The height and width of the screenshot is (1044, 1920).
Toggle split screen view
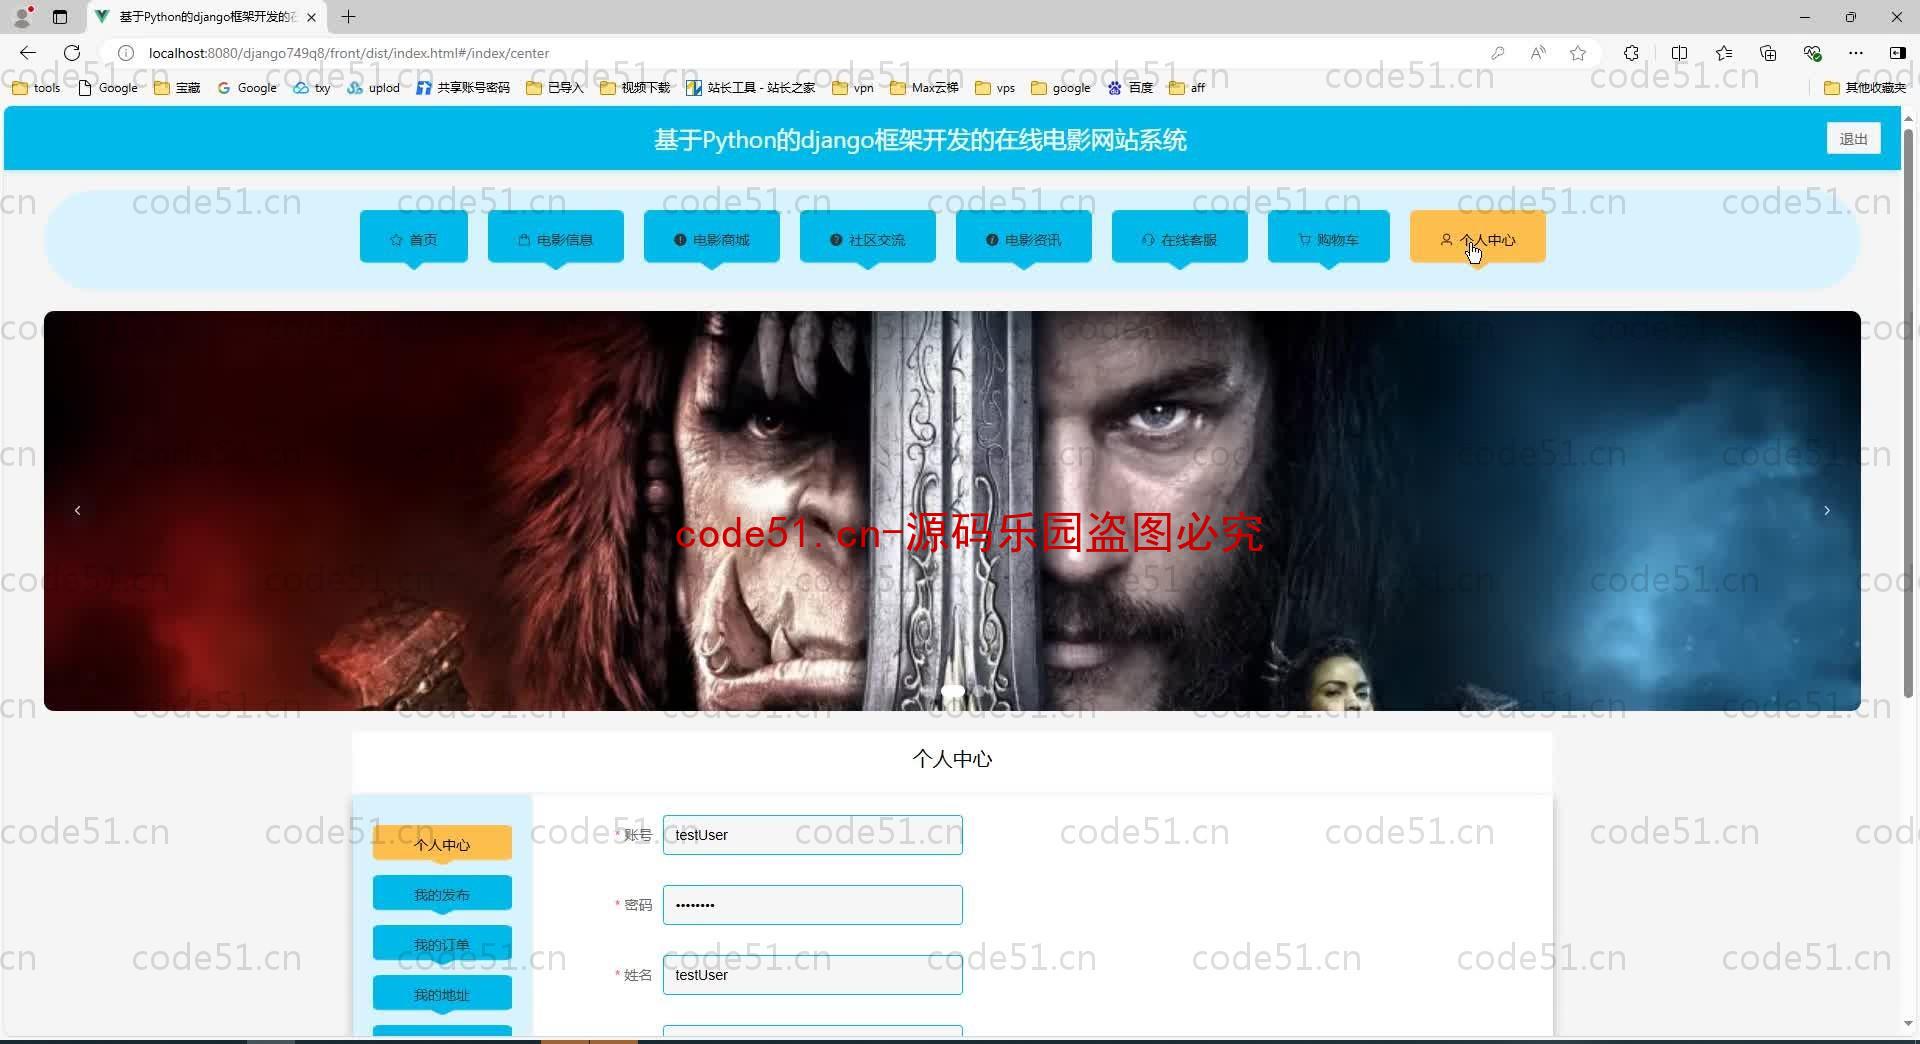[x=1679, y=53]
